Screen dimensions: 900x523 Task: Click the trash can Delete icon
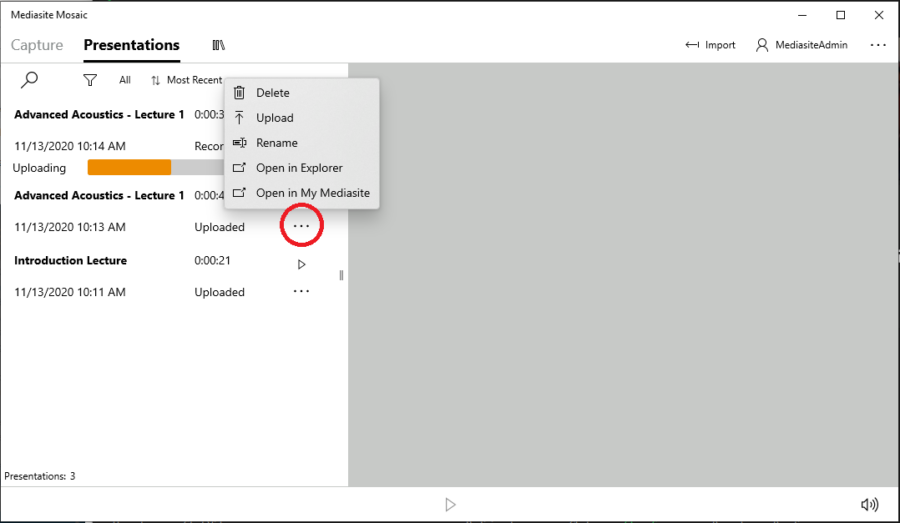tap(239, 92)
